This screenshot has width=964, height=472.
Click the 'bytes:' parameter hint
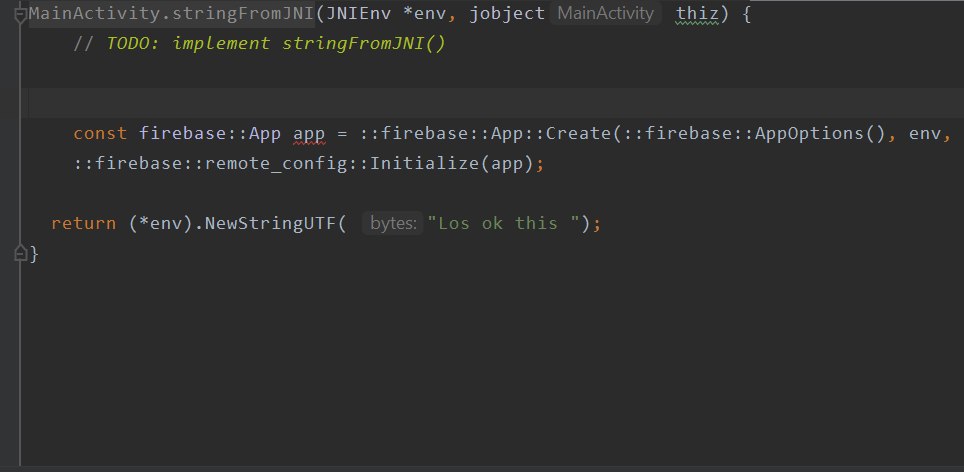(x=393, y=223)
